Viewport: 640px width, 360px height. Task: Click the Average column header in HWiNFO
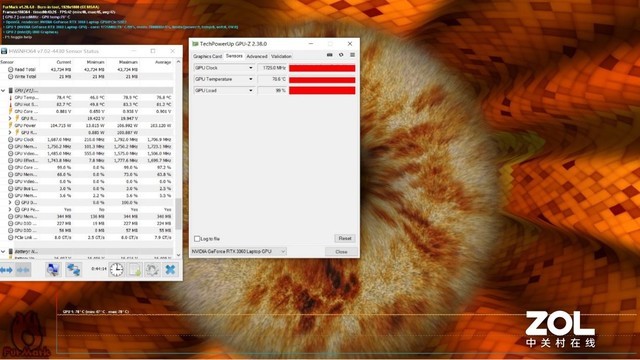[163, 62]
